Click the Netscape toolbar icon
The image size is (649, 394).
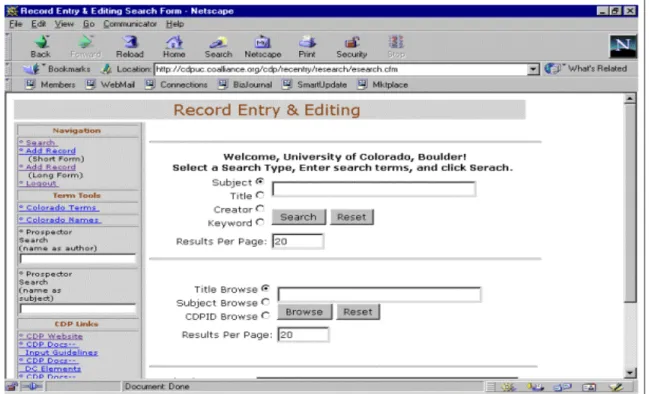262,46
